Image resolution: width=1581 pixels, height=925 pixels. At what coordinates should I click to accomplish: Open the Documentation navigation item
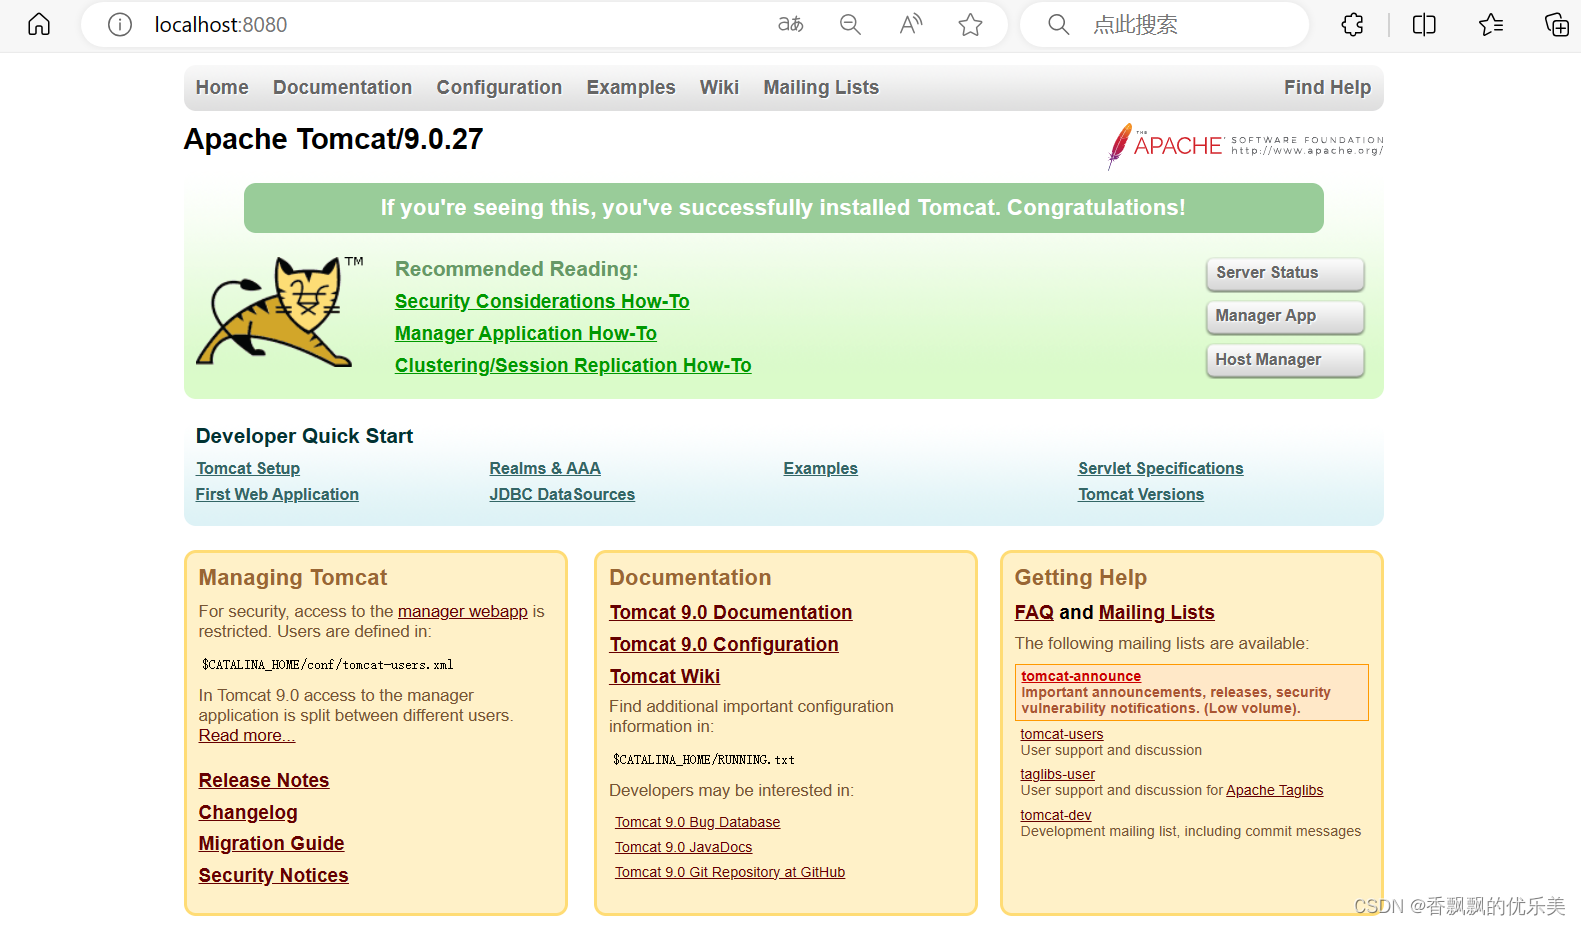(342, 87)
